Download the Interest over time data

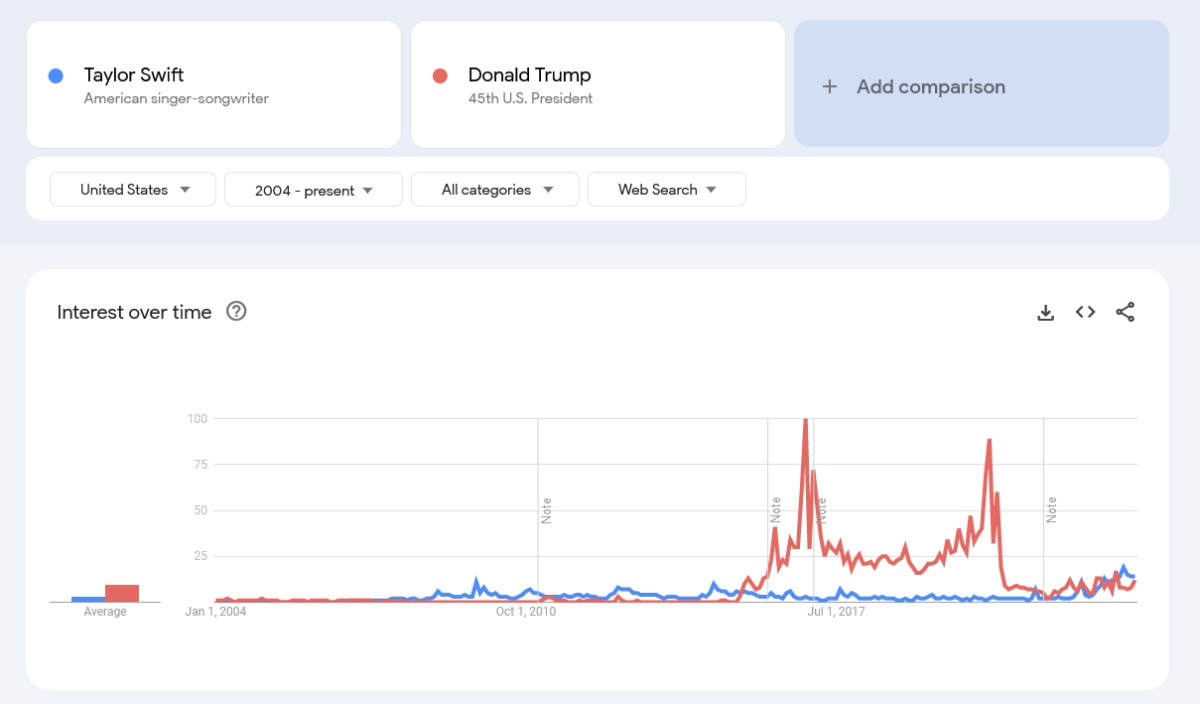tap(1046, 312)
